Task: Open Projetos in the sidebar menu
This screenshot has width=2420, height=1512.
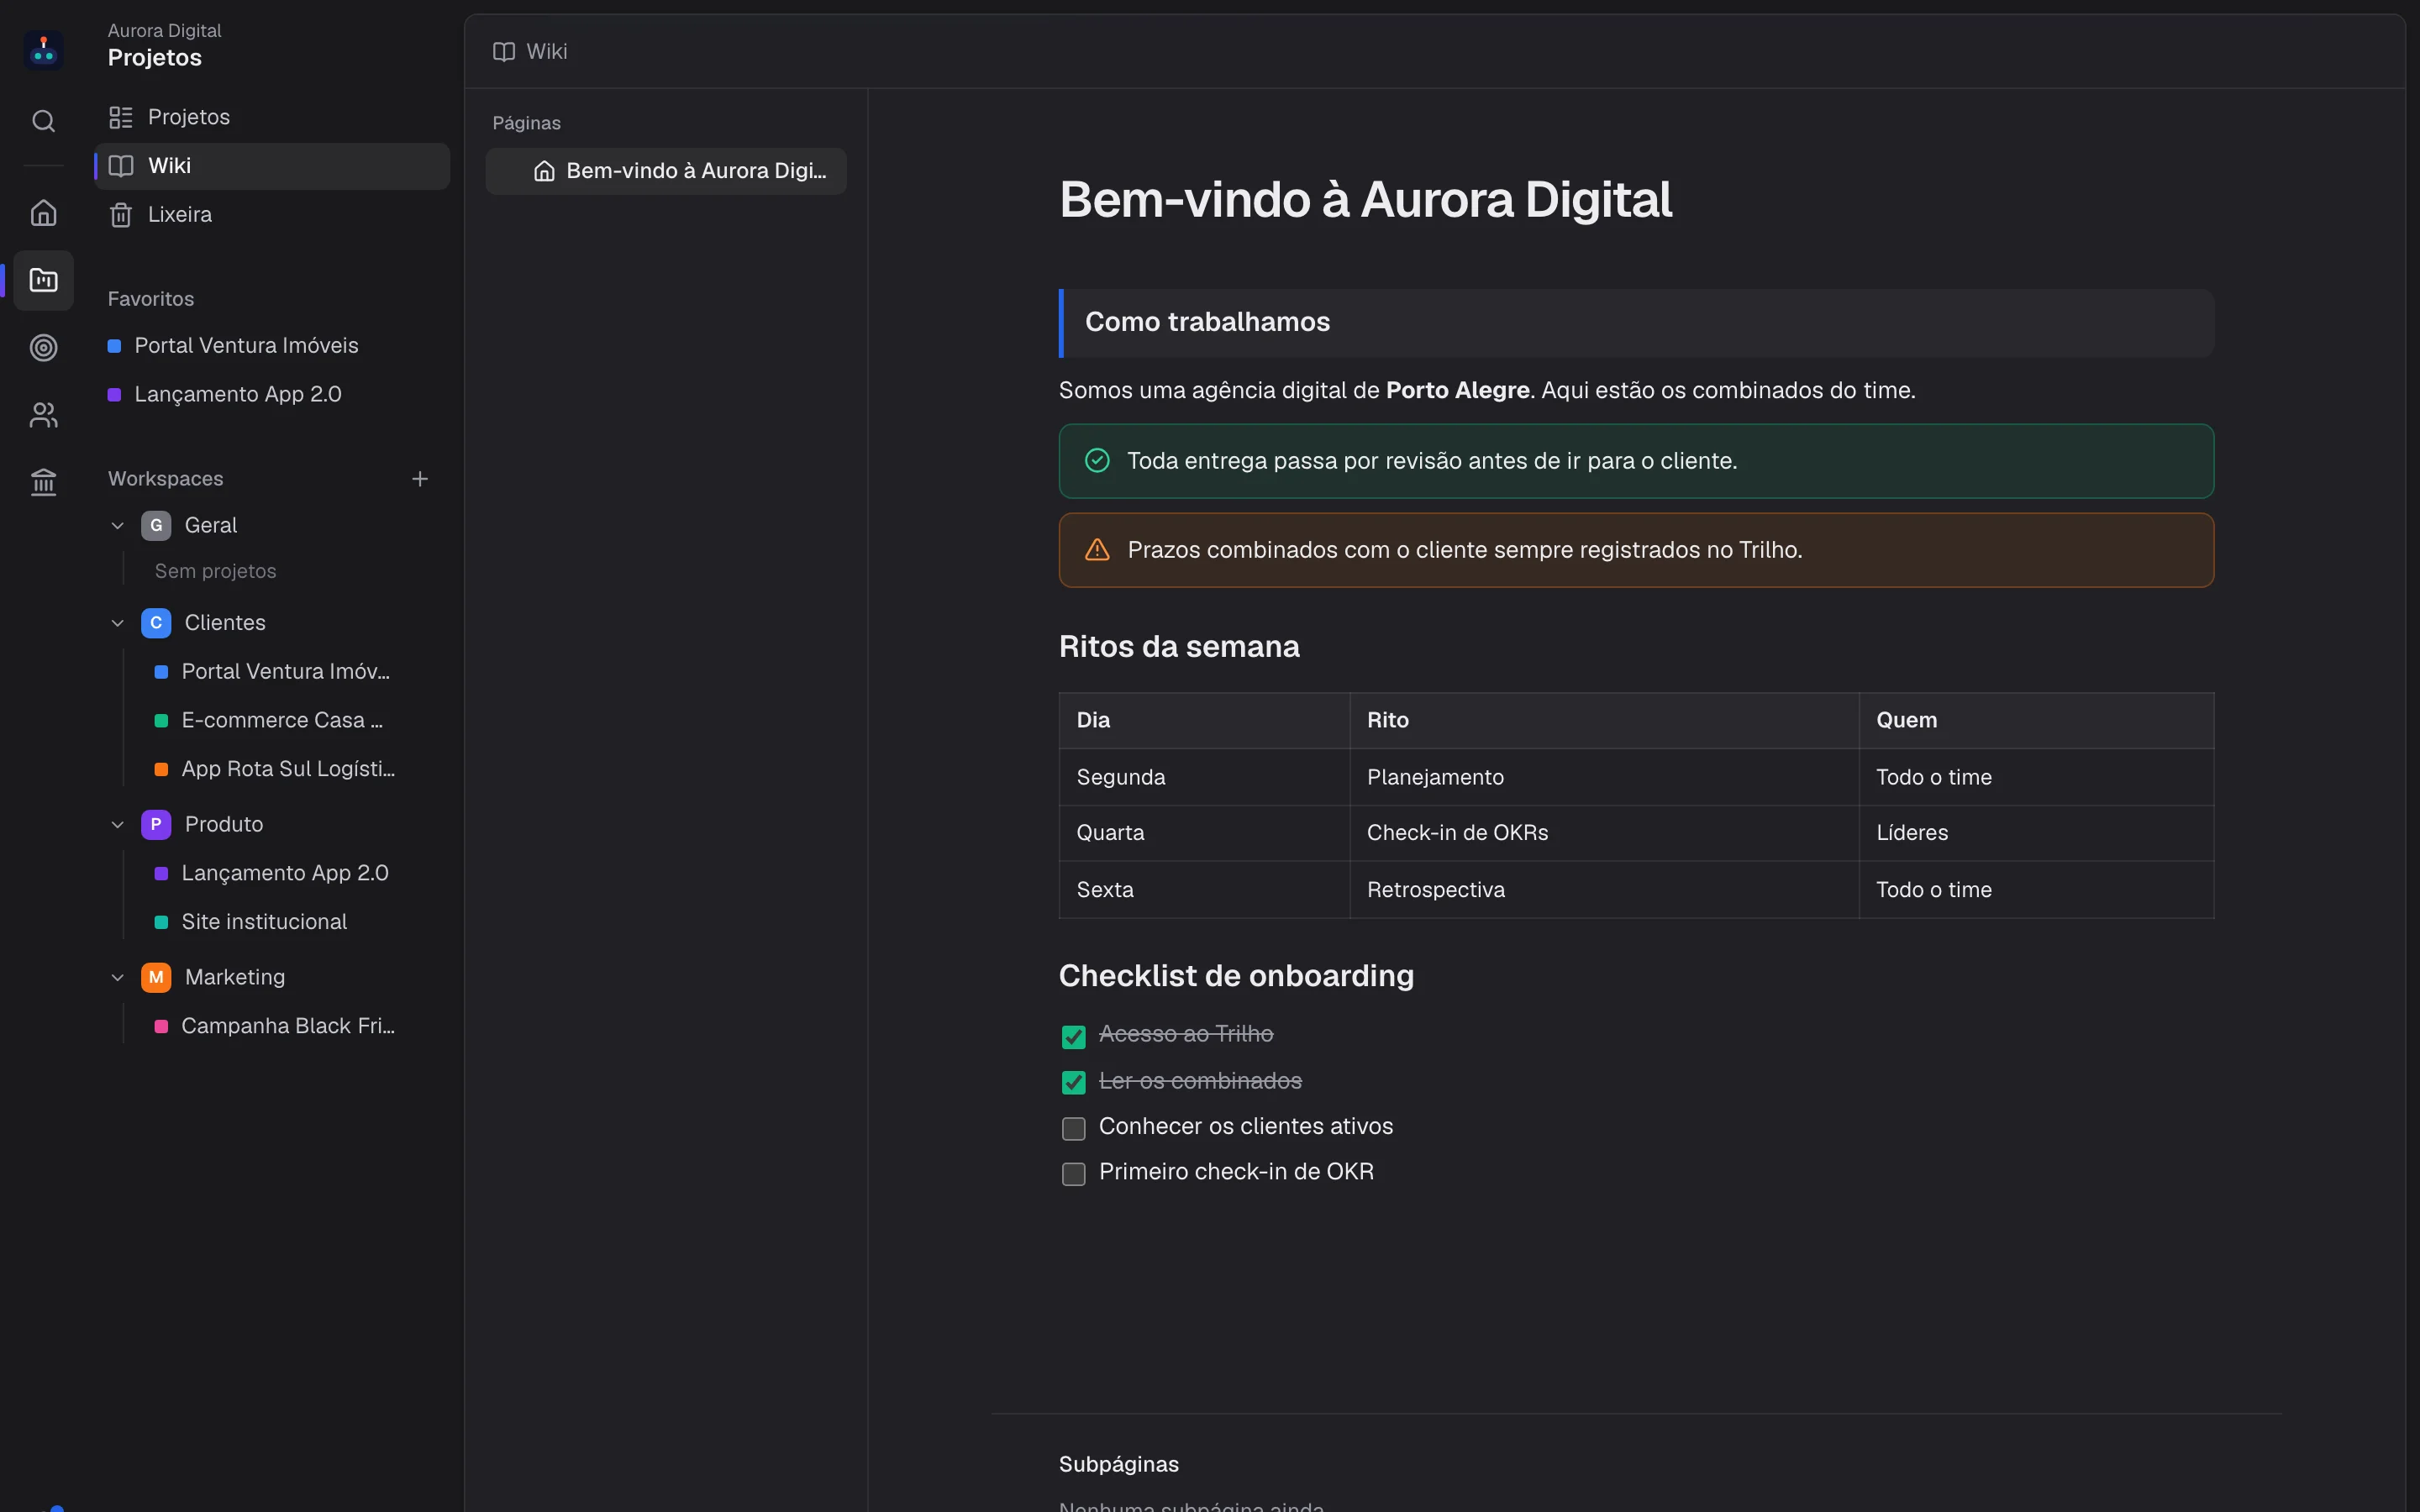Action: pos(272,117)
